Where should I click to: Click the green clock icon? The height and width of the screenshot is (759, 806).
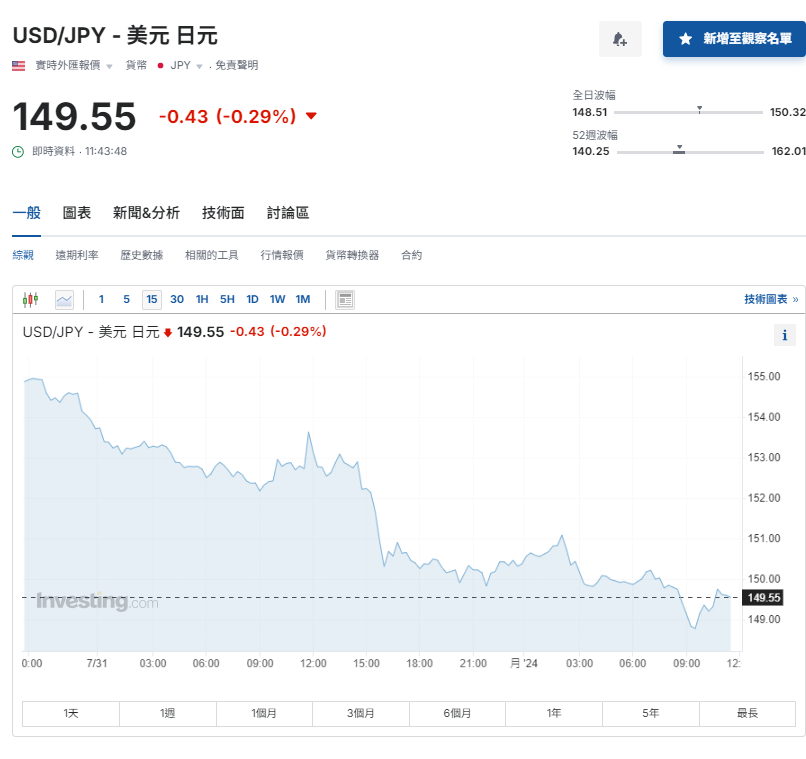tap(18, 151)
